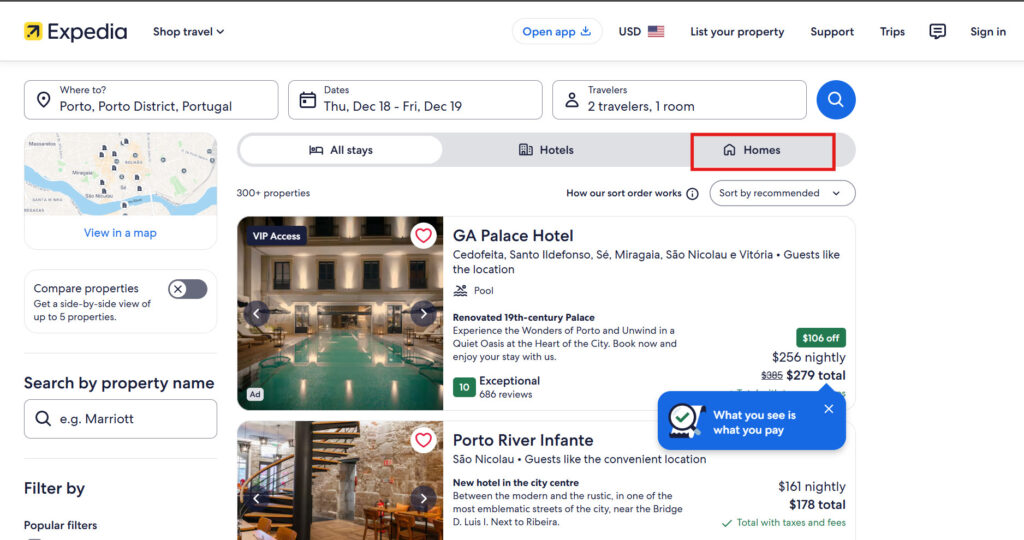The image size is (1024, 540).
Task: Show previous photo of GA Palace Hotel
Action: [x=257, y=313]
